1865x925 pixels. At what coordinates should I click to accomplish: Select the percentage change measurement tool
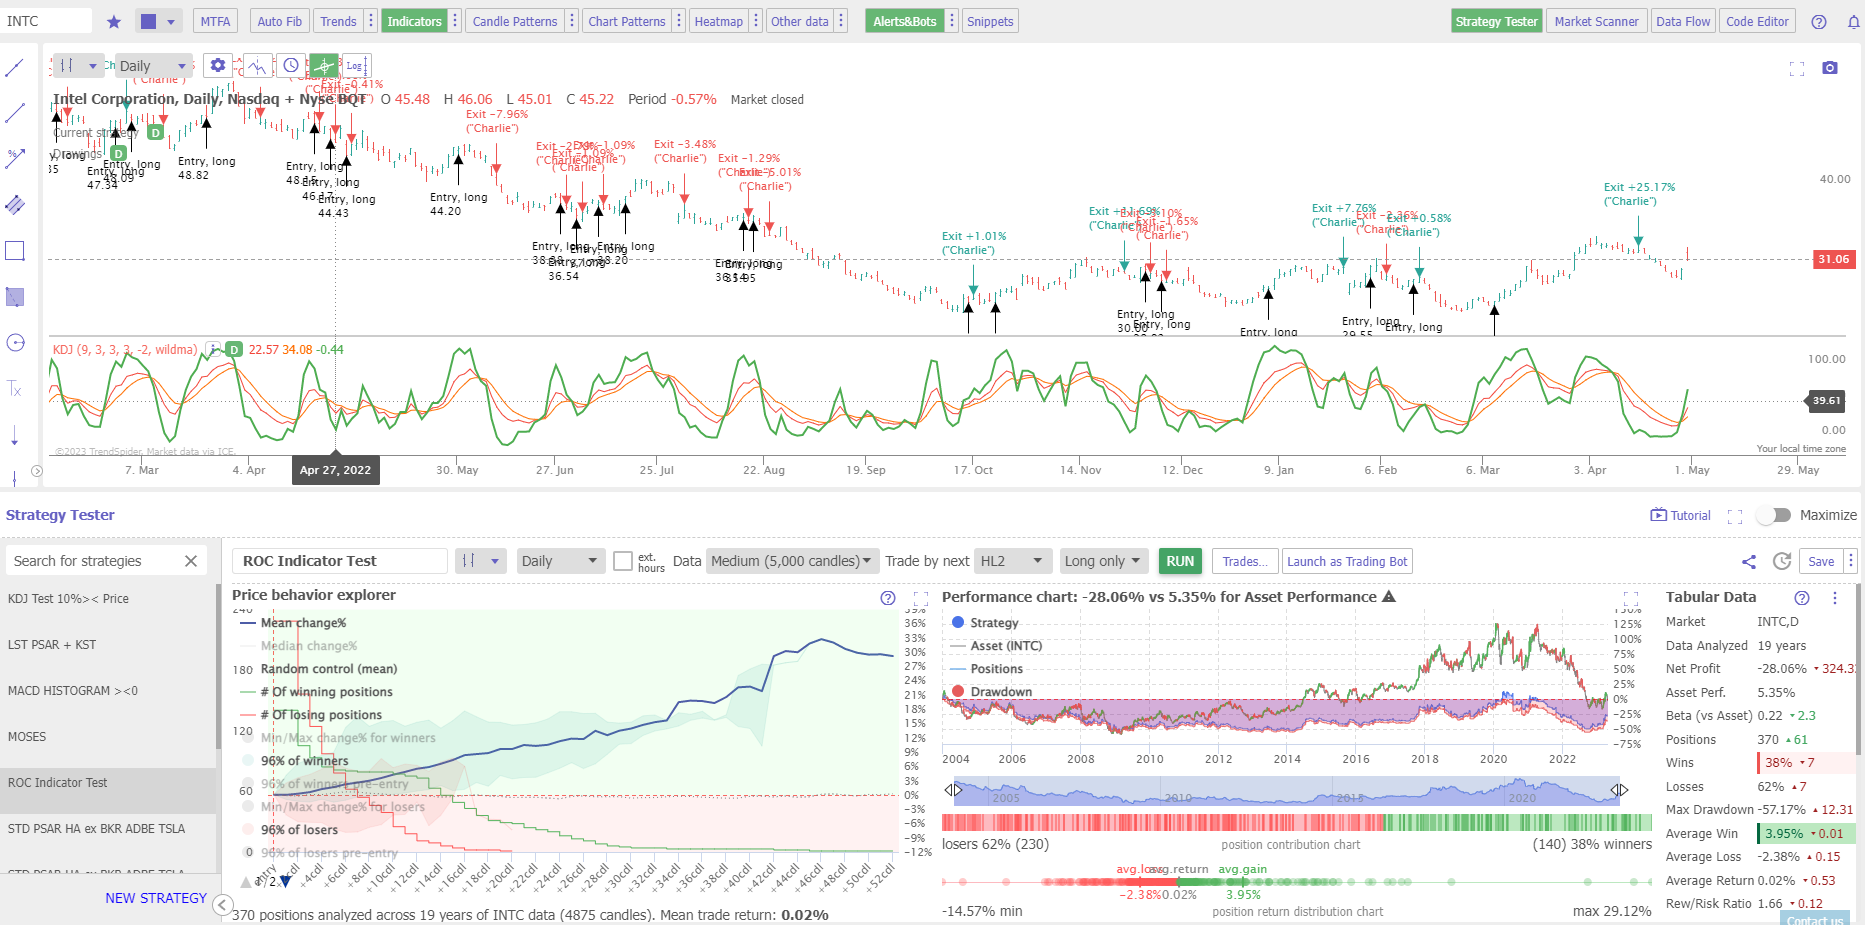pyautogui.click(x=15, y=158)
